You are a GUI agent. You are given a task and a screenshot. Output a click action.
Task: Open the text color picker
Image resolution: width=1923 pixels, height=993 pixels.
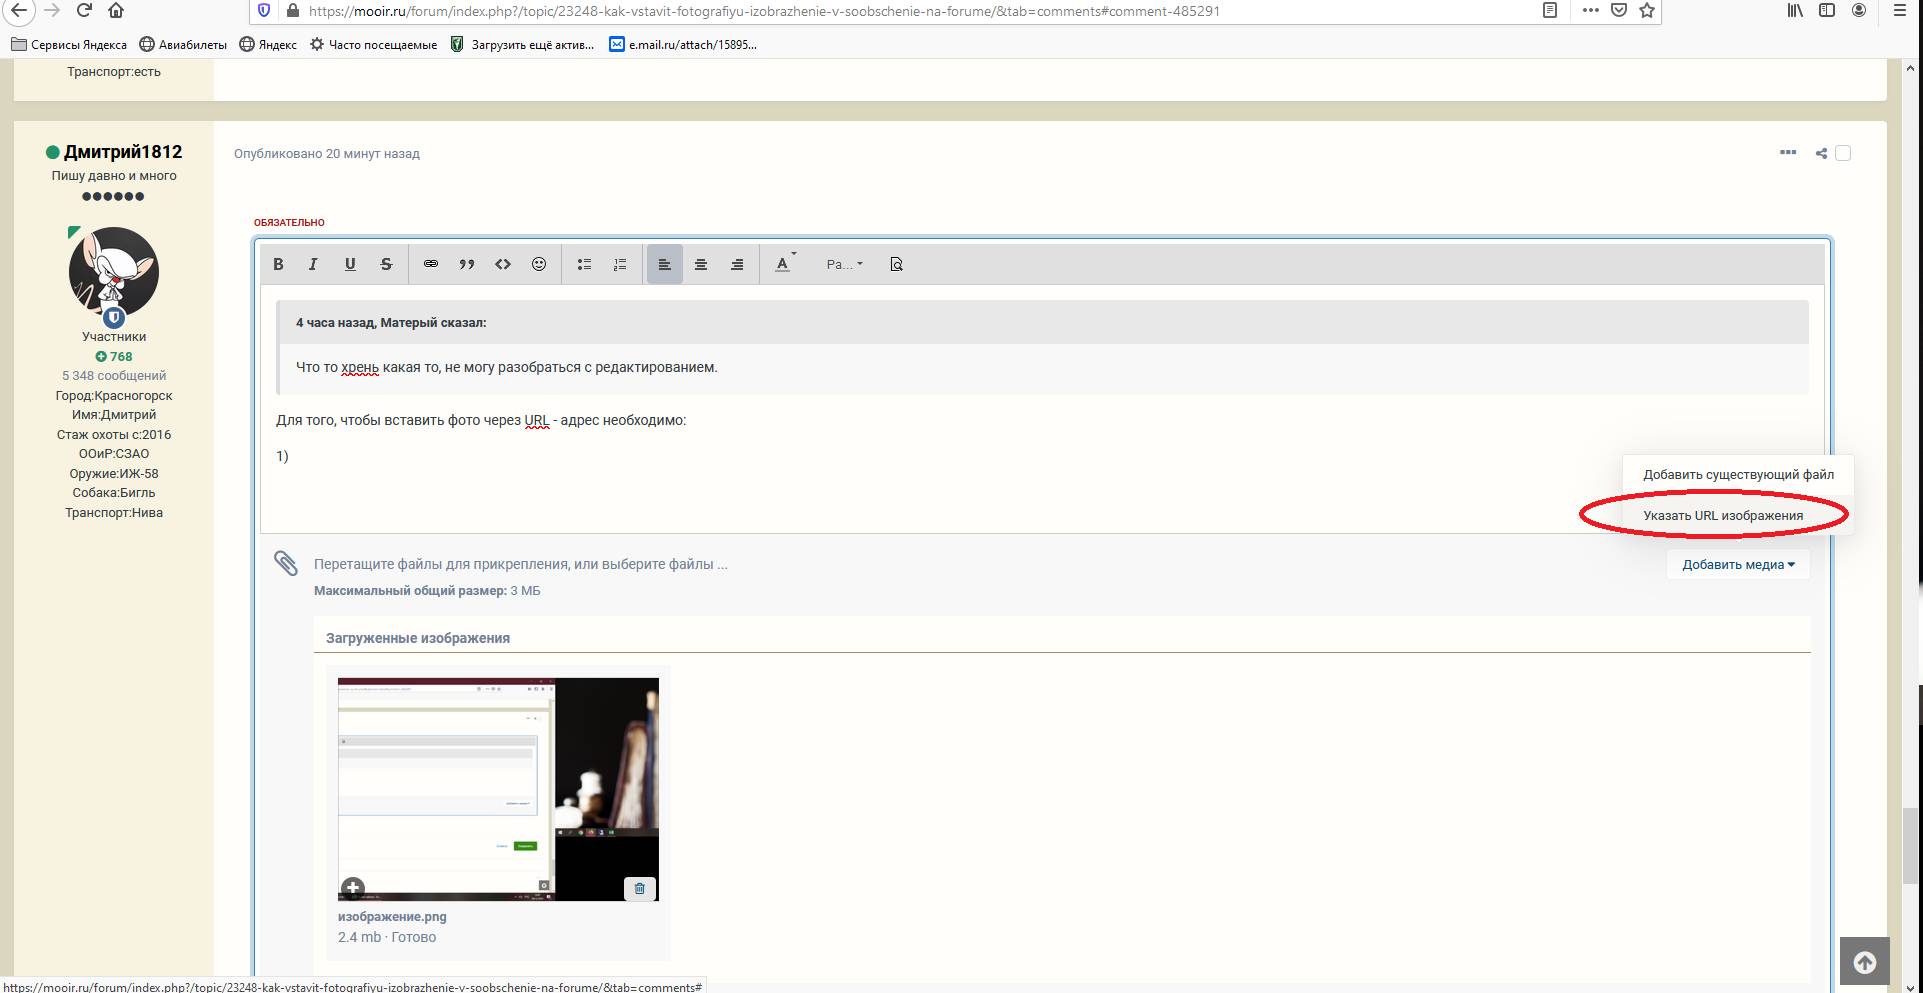coord(784,265)
